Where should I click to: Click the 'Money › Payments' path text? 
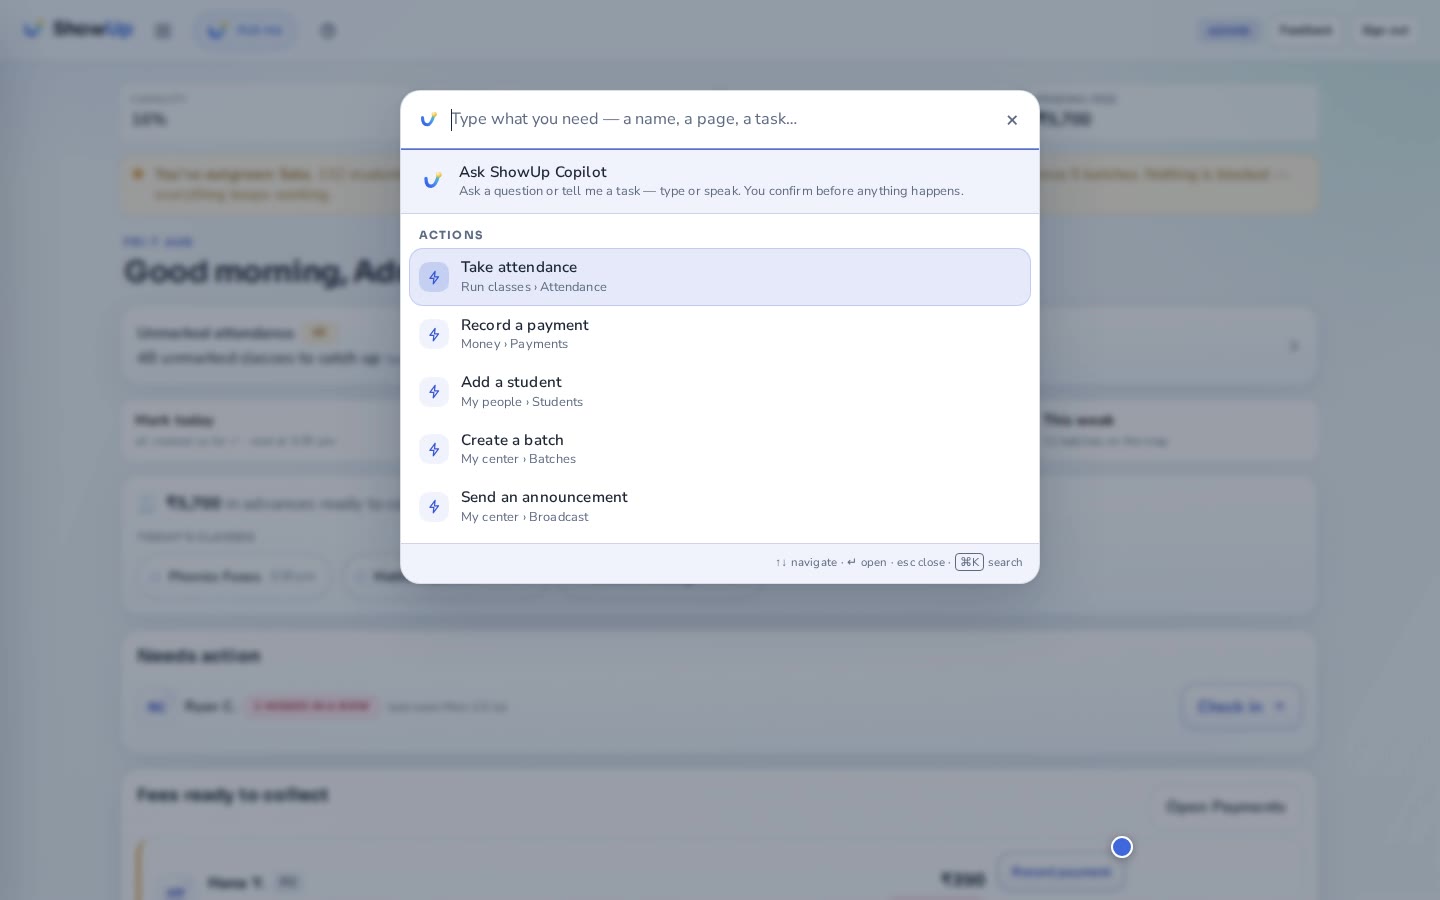pyautogui.click(x=514, y=344)
